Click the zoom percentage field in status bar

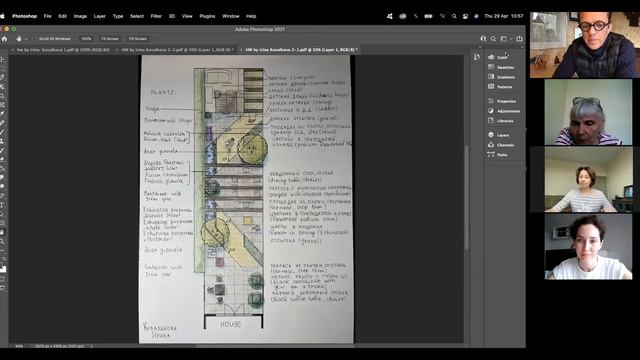pyautogui.click(x=19, y=346)
